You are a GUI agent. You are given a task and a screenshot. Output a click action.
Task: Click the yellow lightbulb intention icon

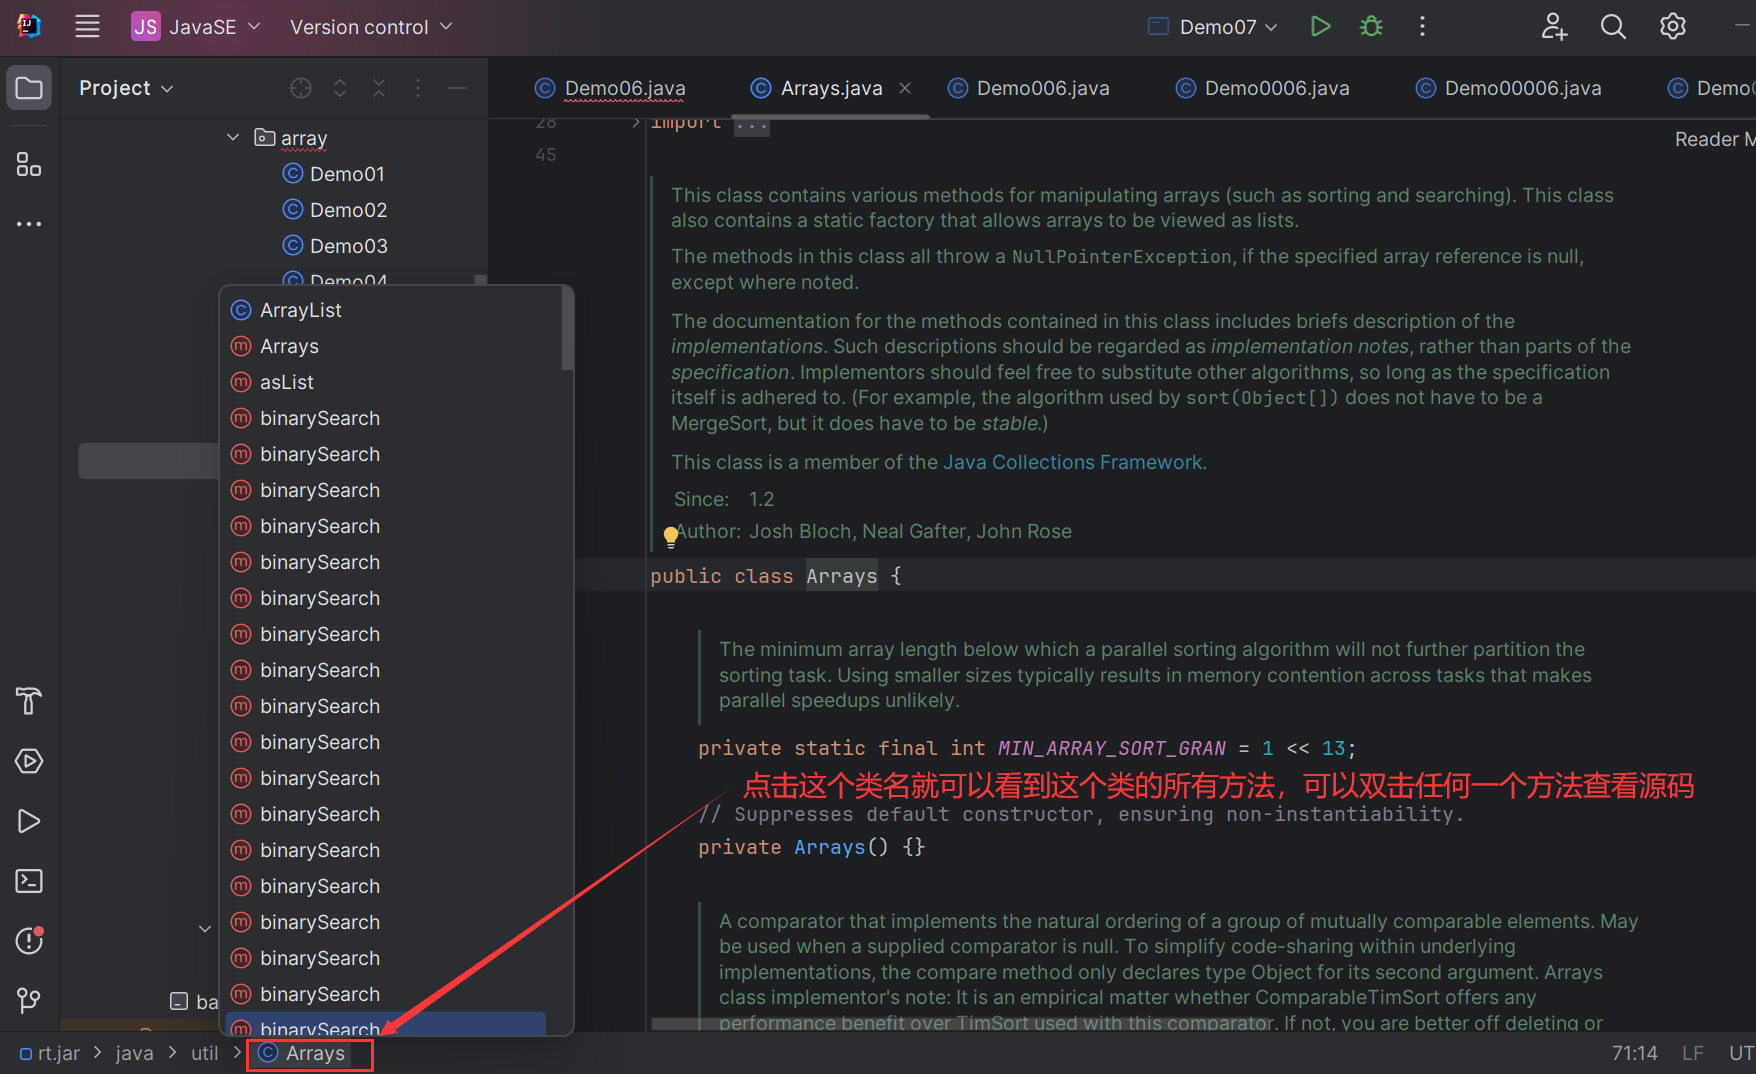click(x=671, y=537)
